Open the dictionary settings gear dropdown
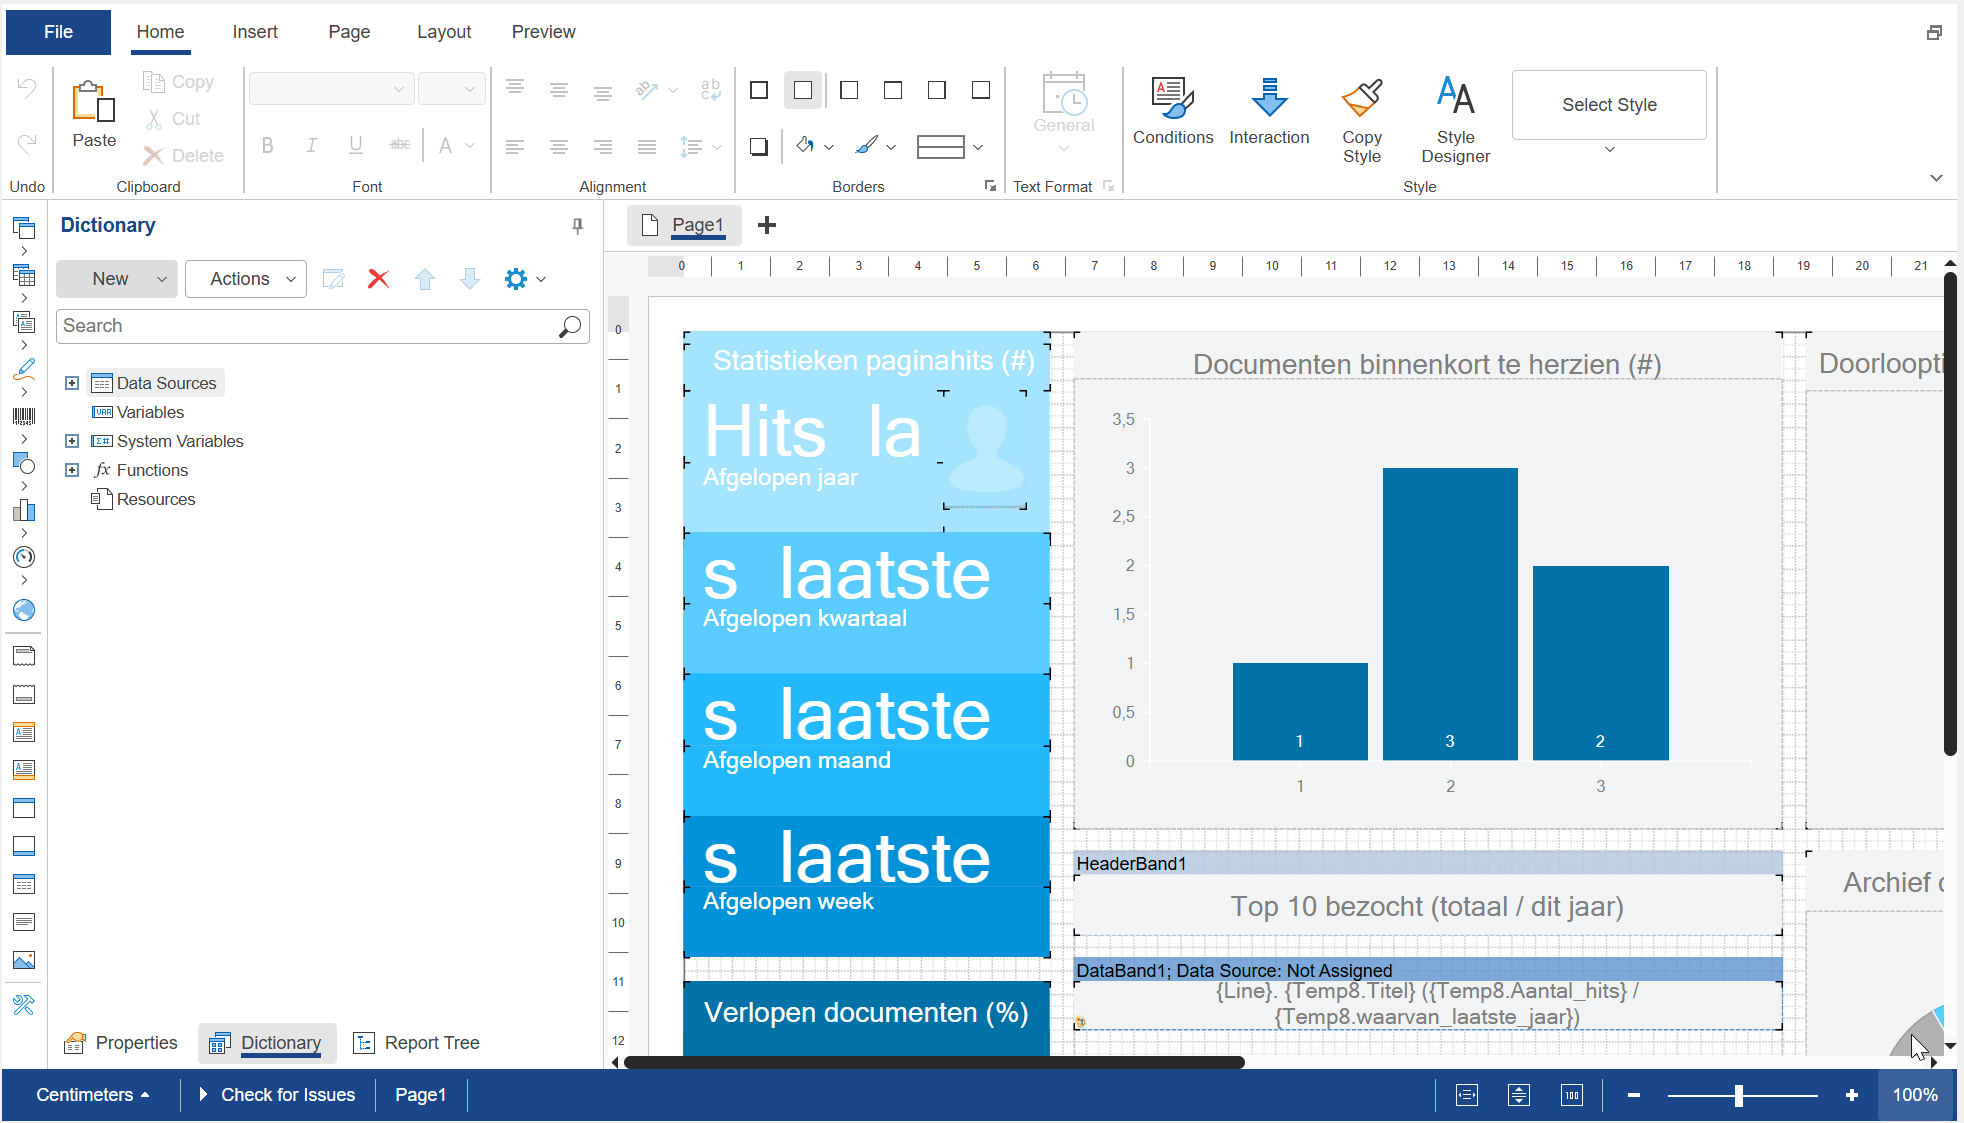The height and width of the screenshot is (1123, 1964). [x=525, y=279]
